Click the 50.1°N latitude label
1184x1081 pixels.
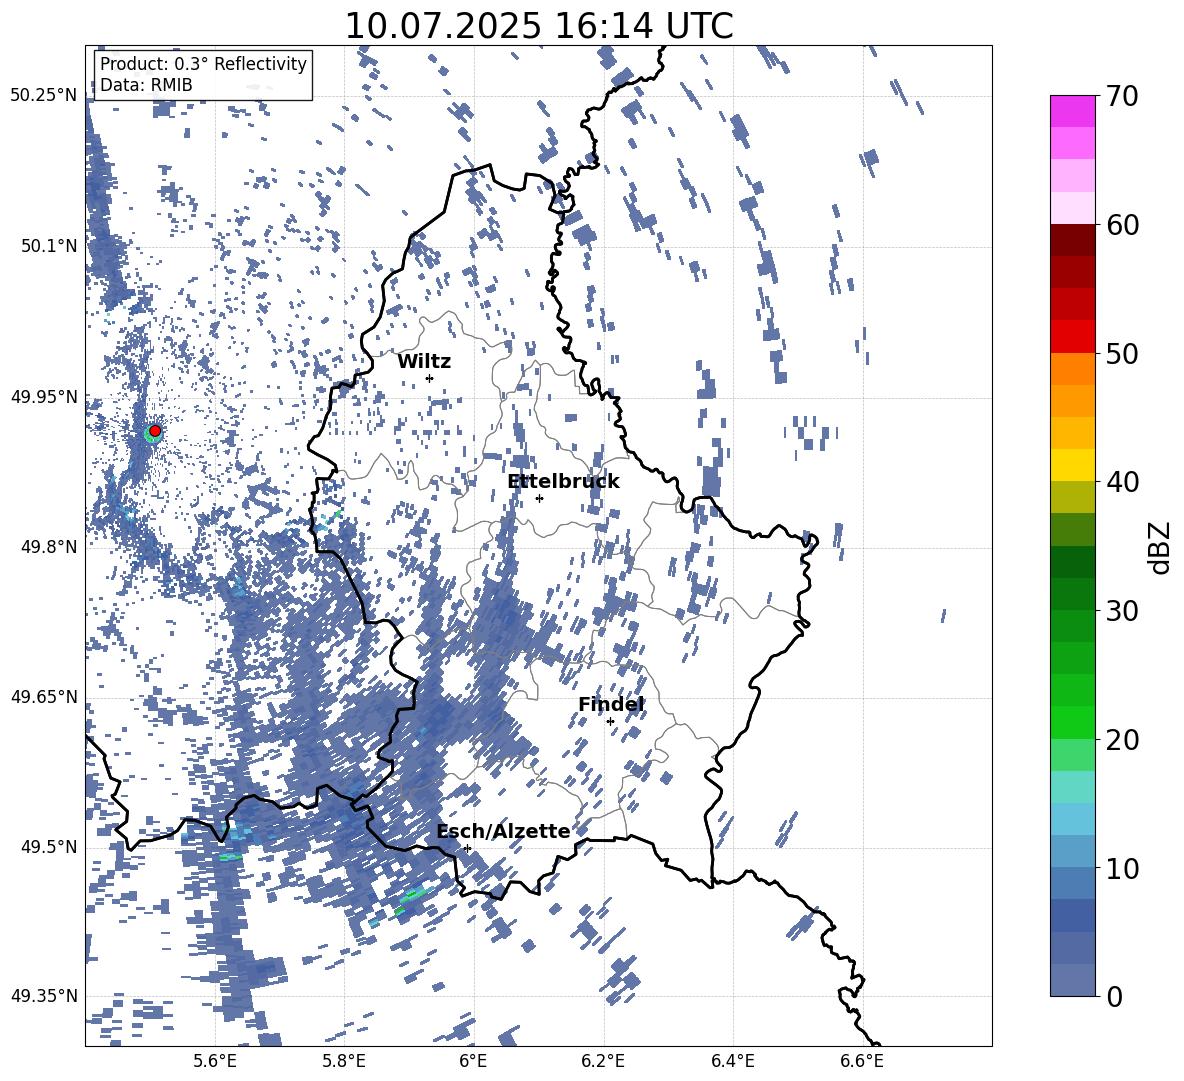tap(50, 246)
